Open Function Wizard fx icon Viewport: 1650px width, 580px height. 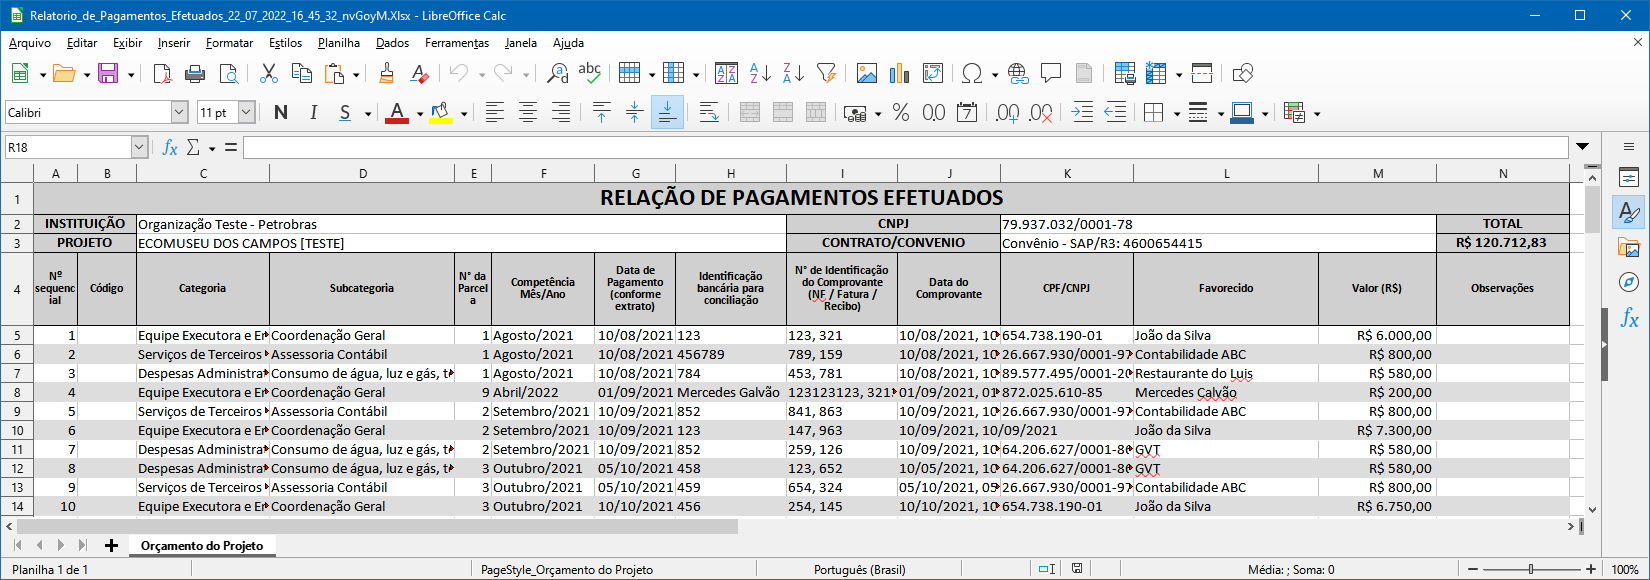[170, 148]
